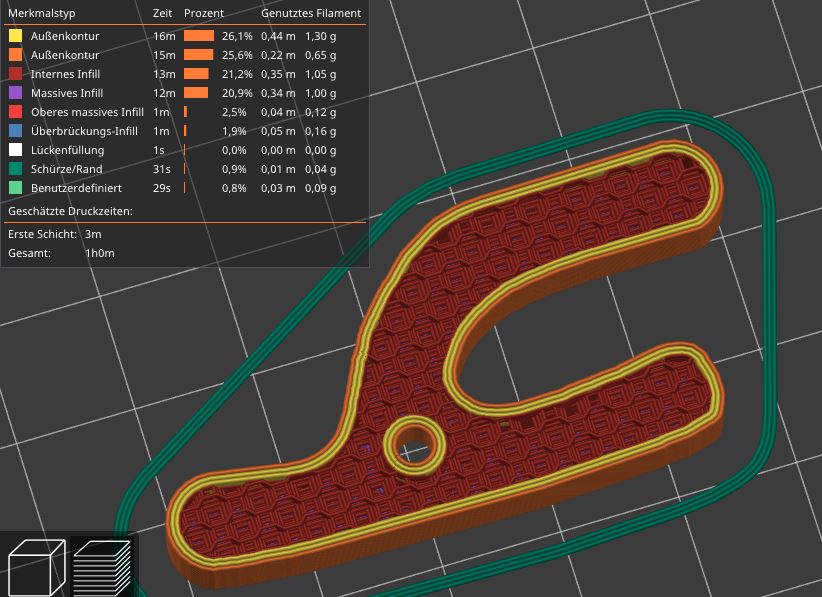Click the 31s Schürze/Rand time value
822x597 pixels.
[x=161, y=169]
